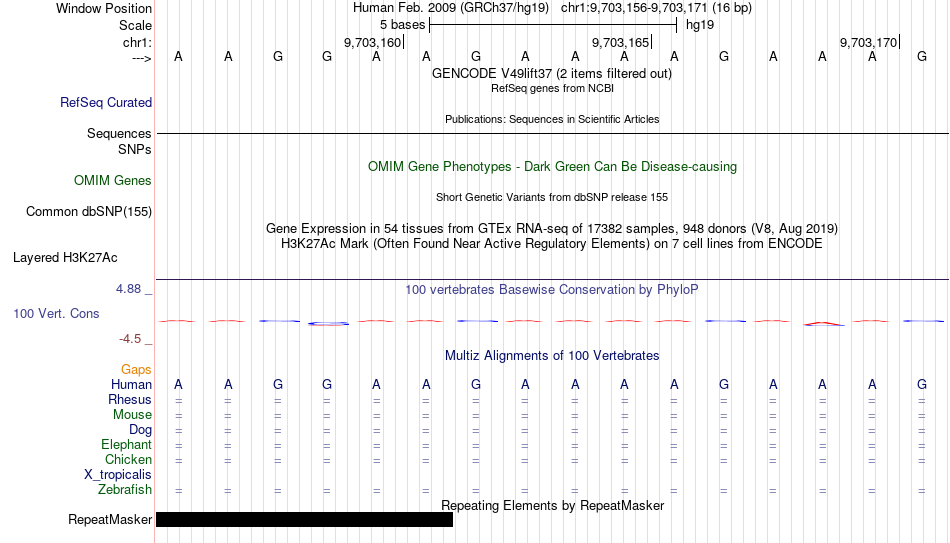This screenshot has width=950, height=543.
Task: Click the sequence direction arrow --->
Action: (x=141, y=58)
